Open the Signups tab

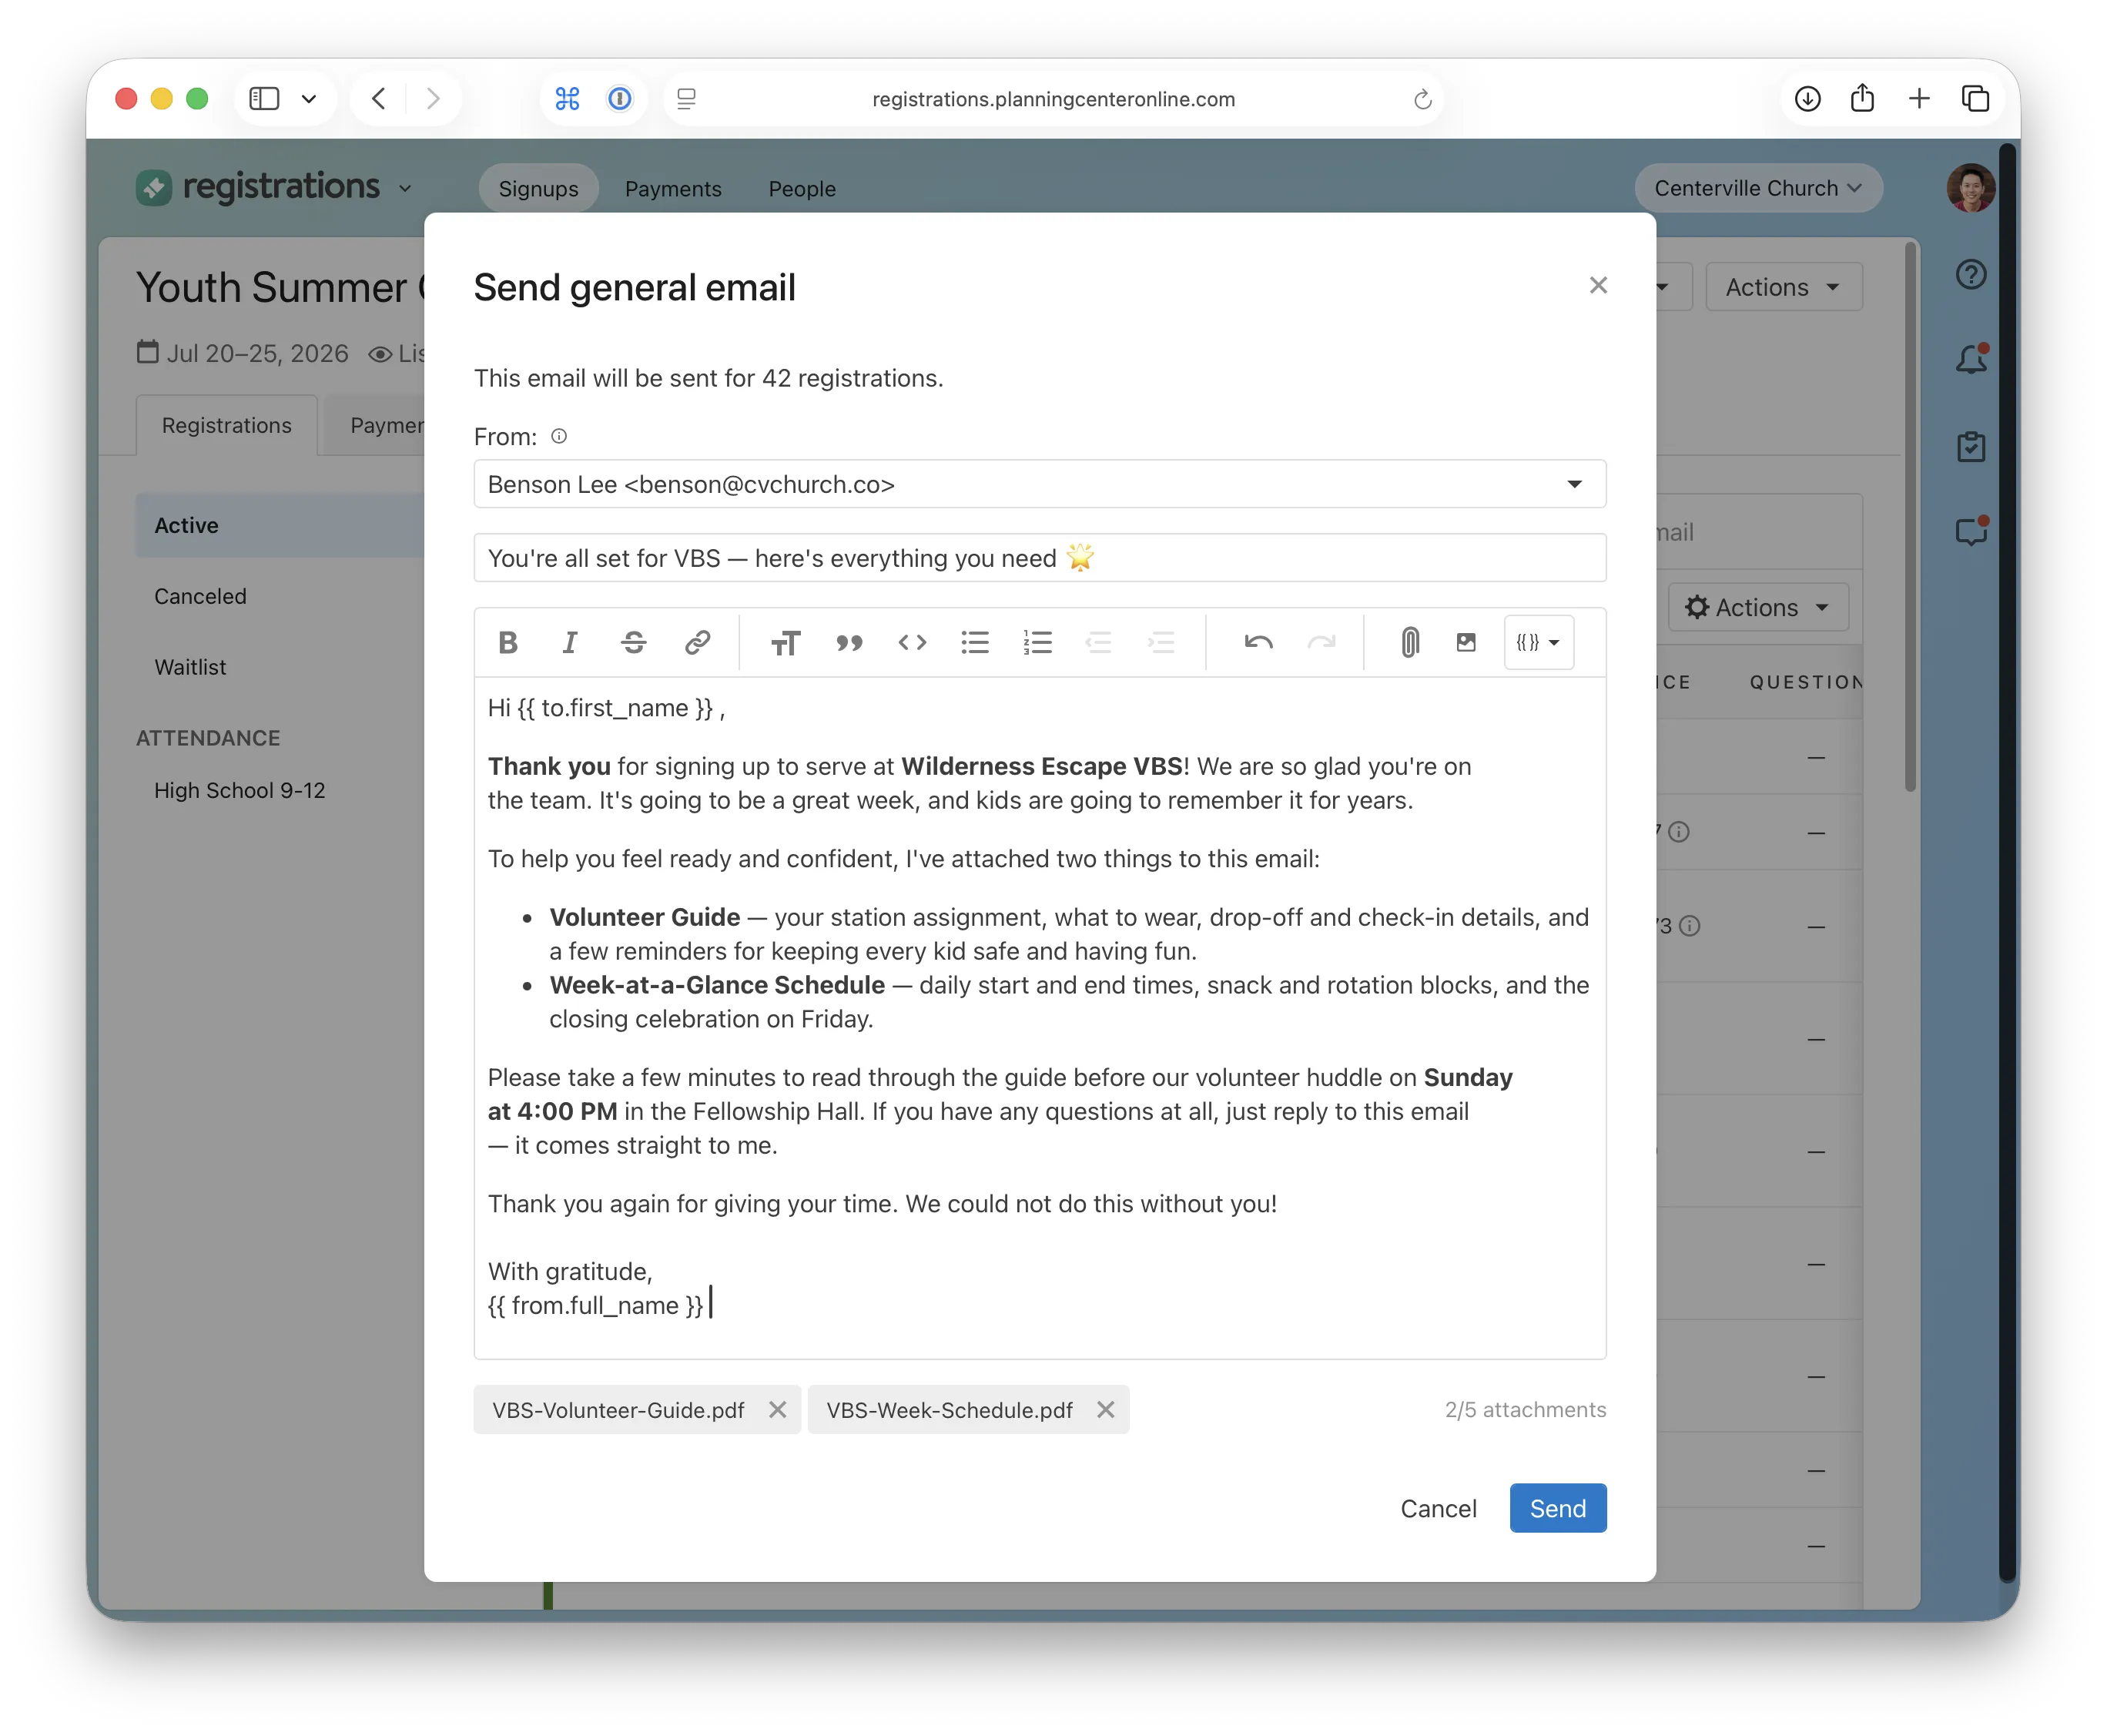click(x=538, y=188)
